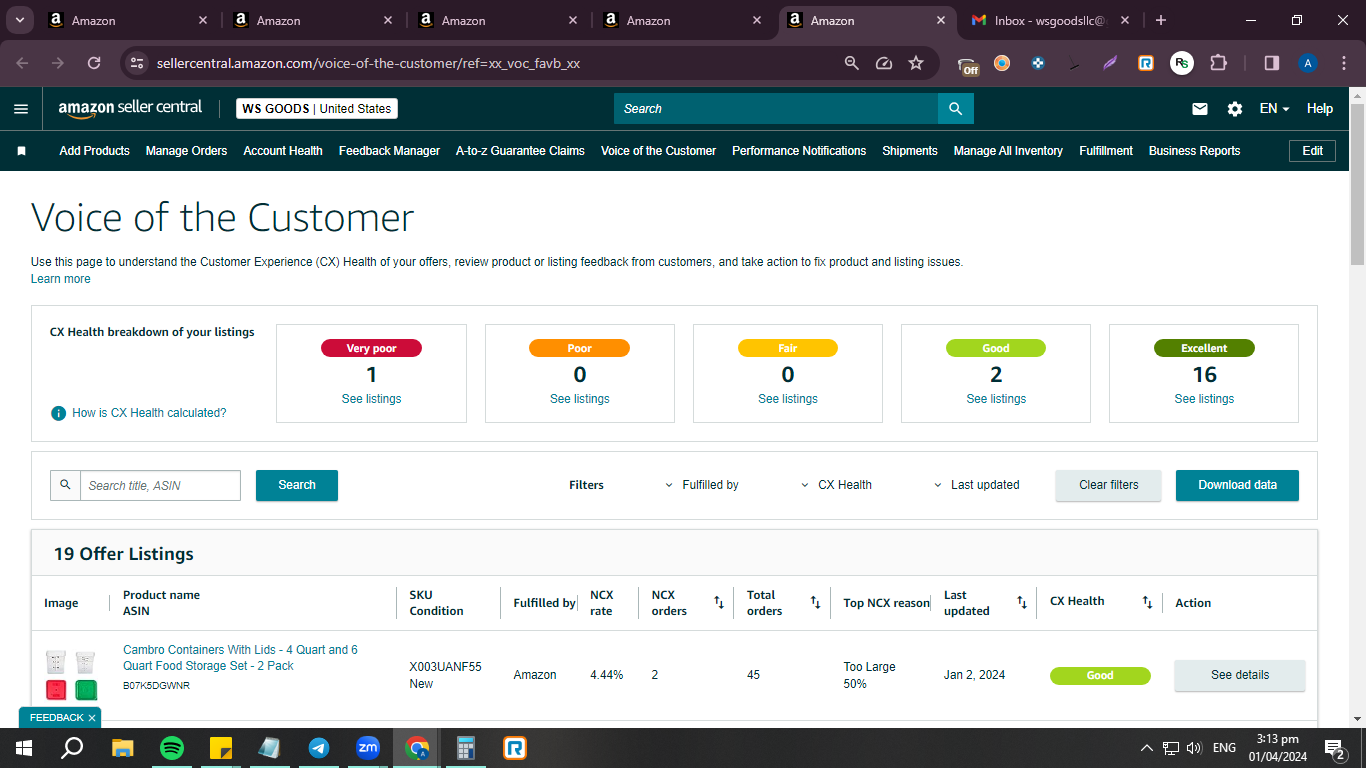Open Zoom from the taskbar
Screen dimensions: 1366x768
click(368, 748)
